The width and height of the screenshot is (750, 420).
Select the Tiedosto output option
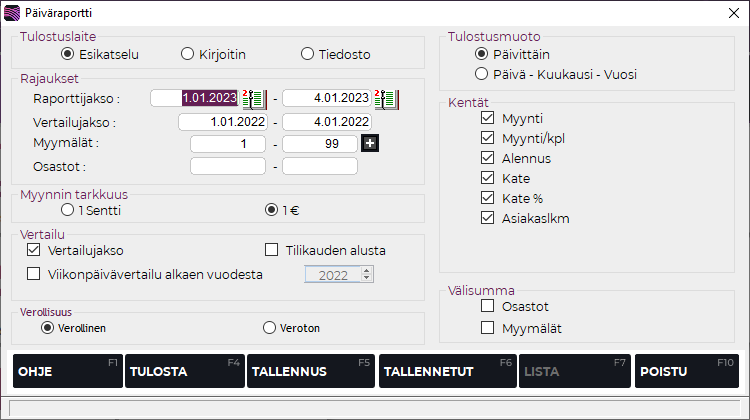coord(307,54)
